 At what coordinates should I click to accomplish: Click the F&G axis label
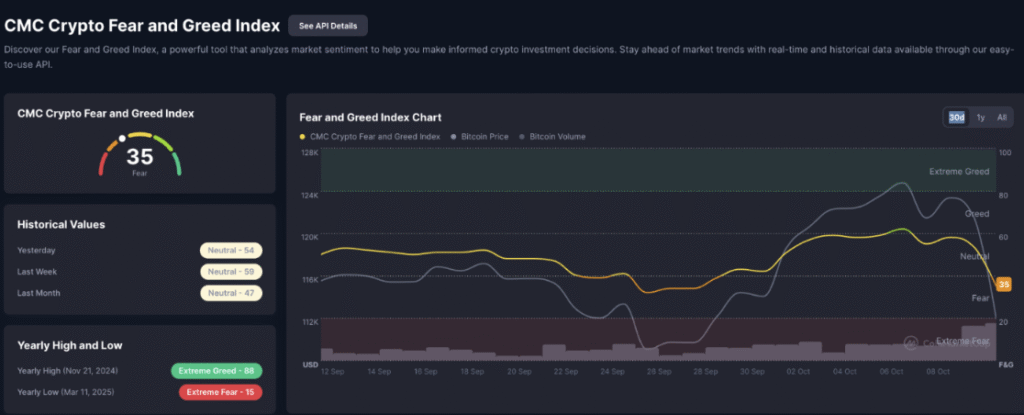tap(1004, 365)
